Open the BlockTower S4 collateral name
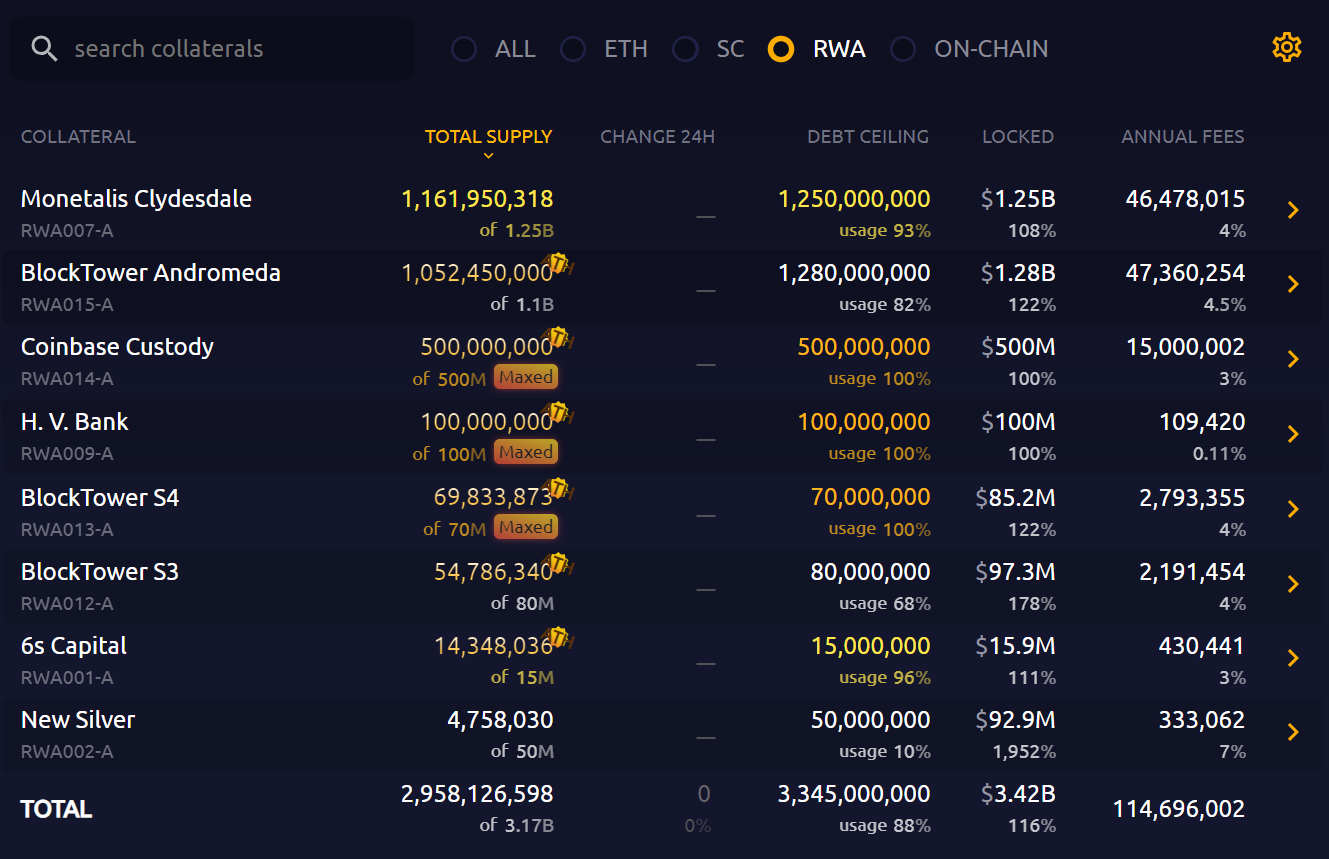The image size is (1329, 859). pos(100,498)
